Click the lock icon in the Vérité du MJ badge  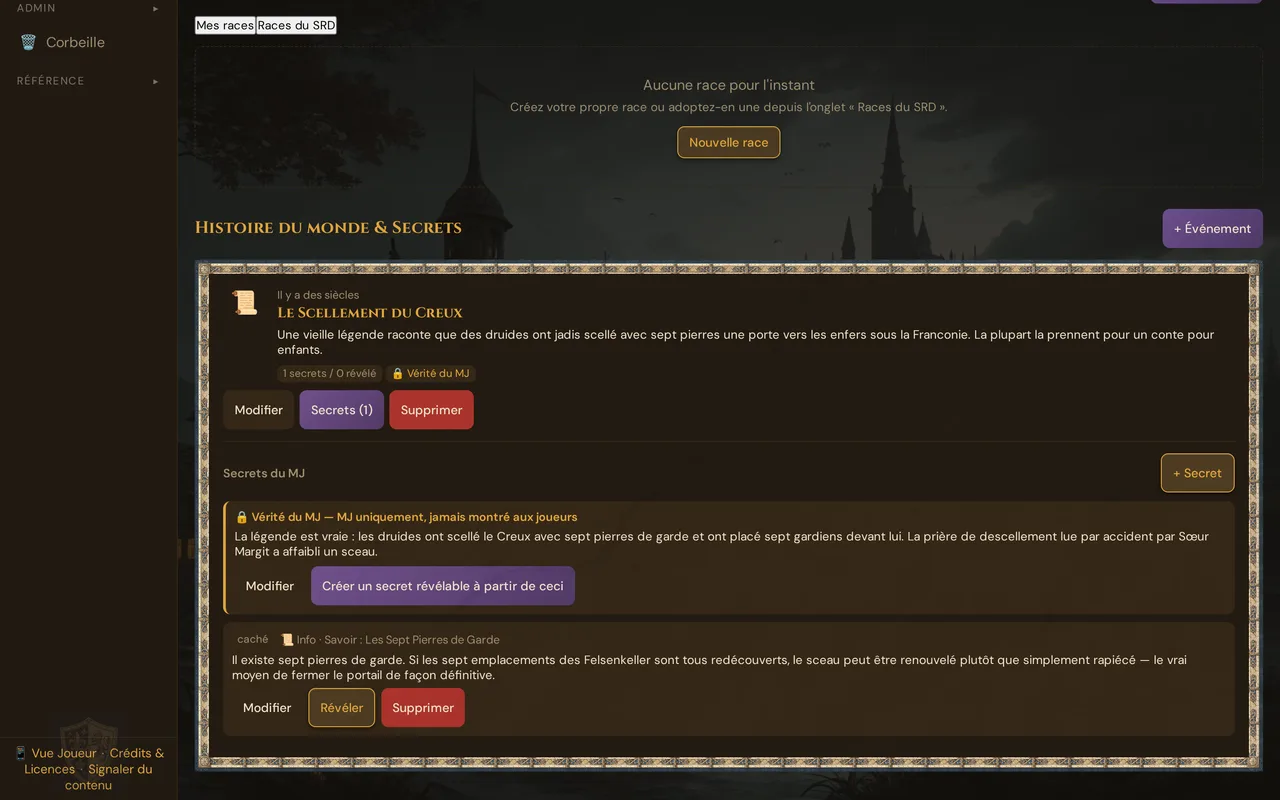pyautogui.click(x=397, y=373)
